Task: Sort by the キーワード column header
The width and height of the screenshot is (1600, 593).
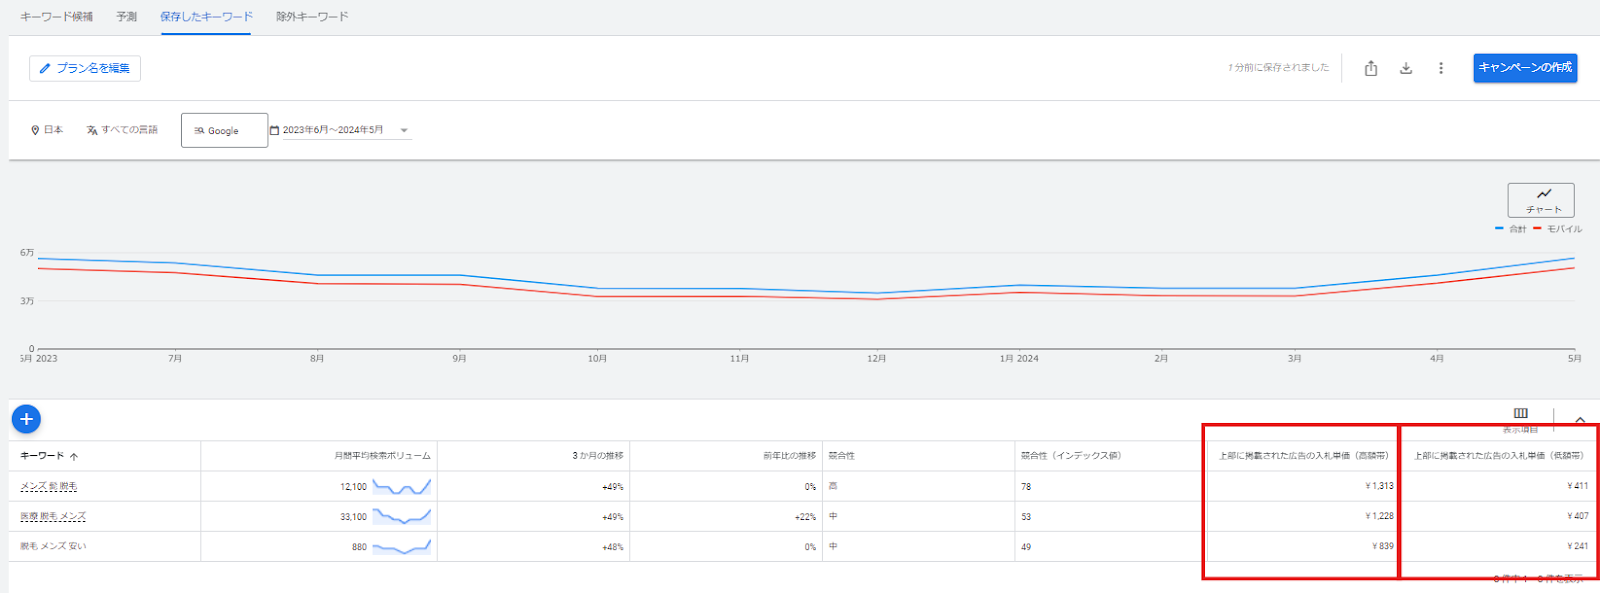Action: 42,456
